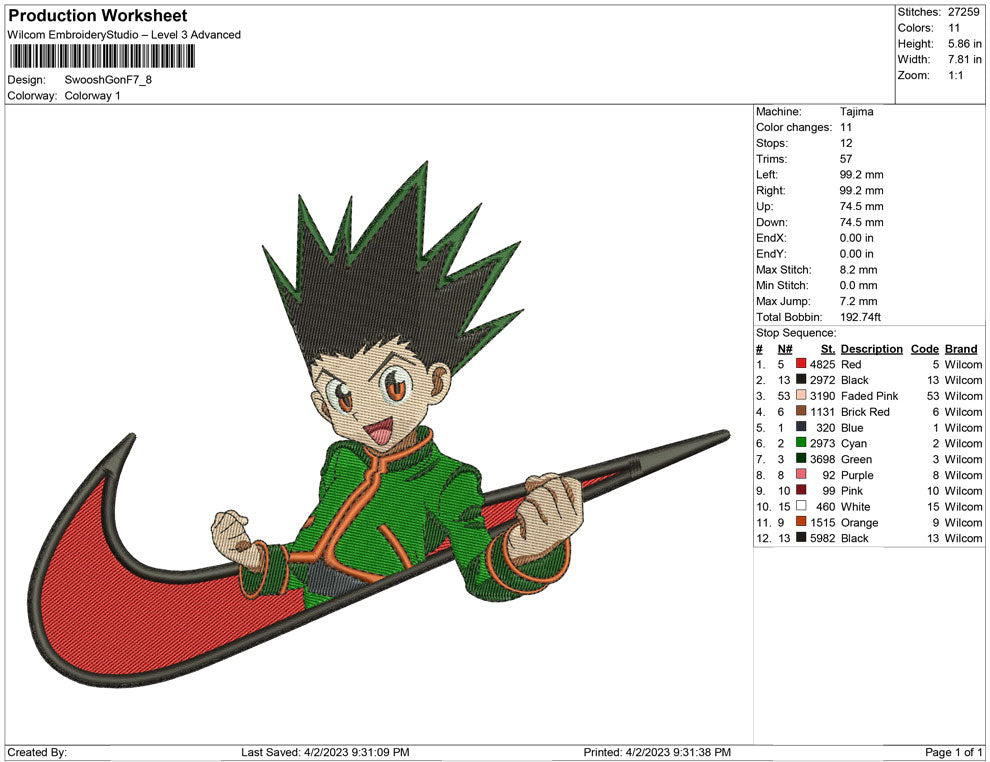Viewport: 990px width, 762px height.
Task: Click the White thread color swatch
Action: tap(801, 506)
